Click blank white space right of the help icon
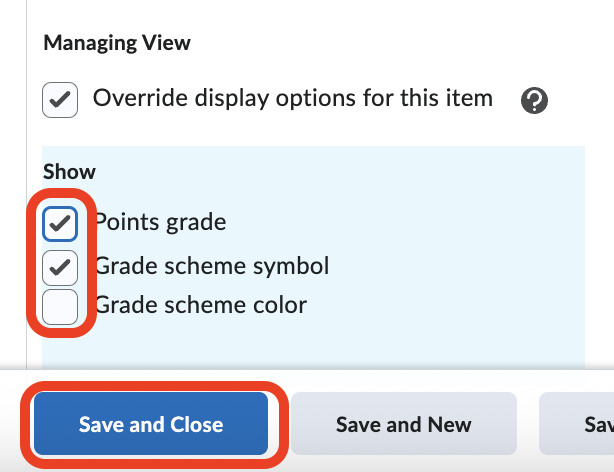The image size is (614, 472). [x=585, y=100]
